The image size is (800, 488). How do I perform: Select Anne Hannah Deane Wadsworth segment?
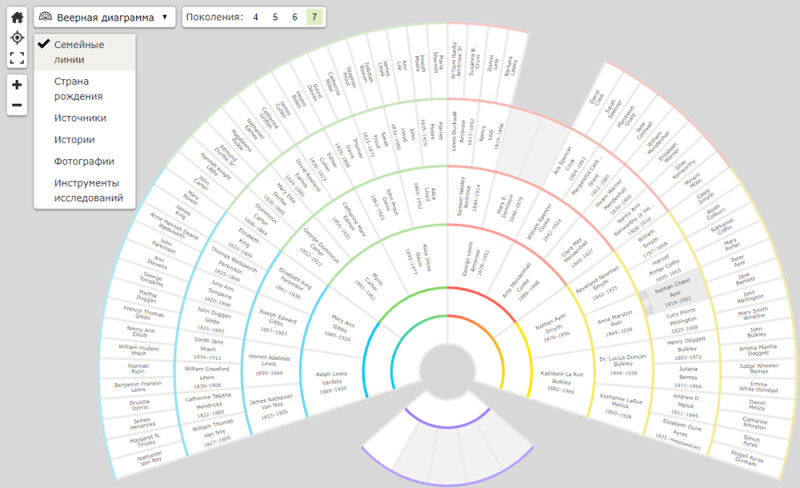tap(174, 226)
